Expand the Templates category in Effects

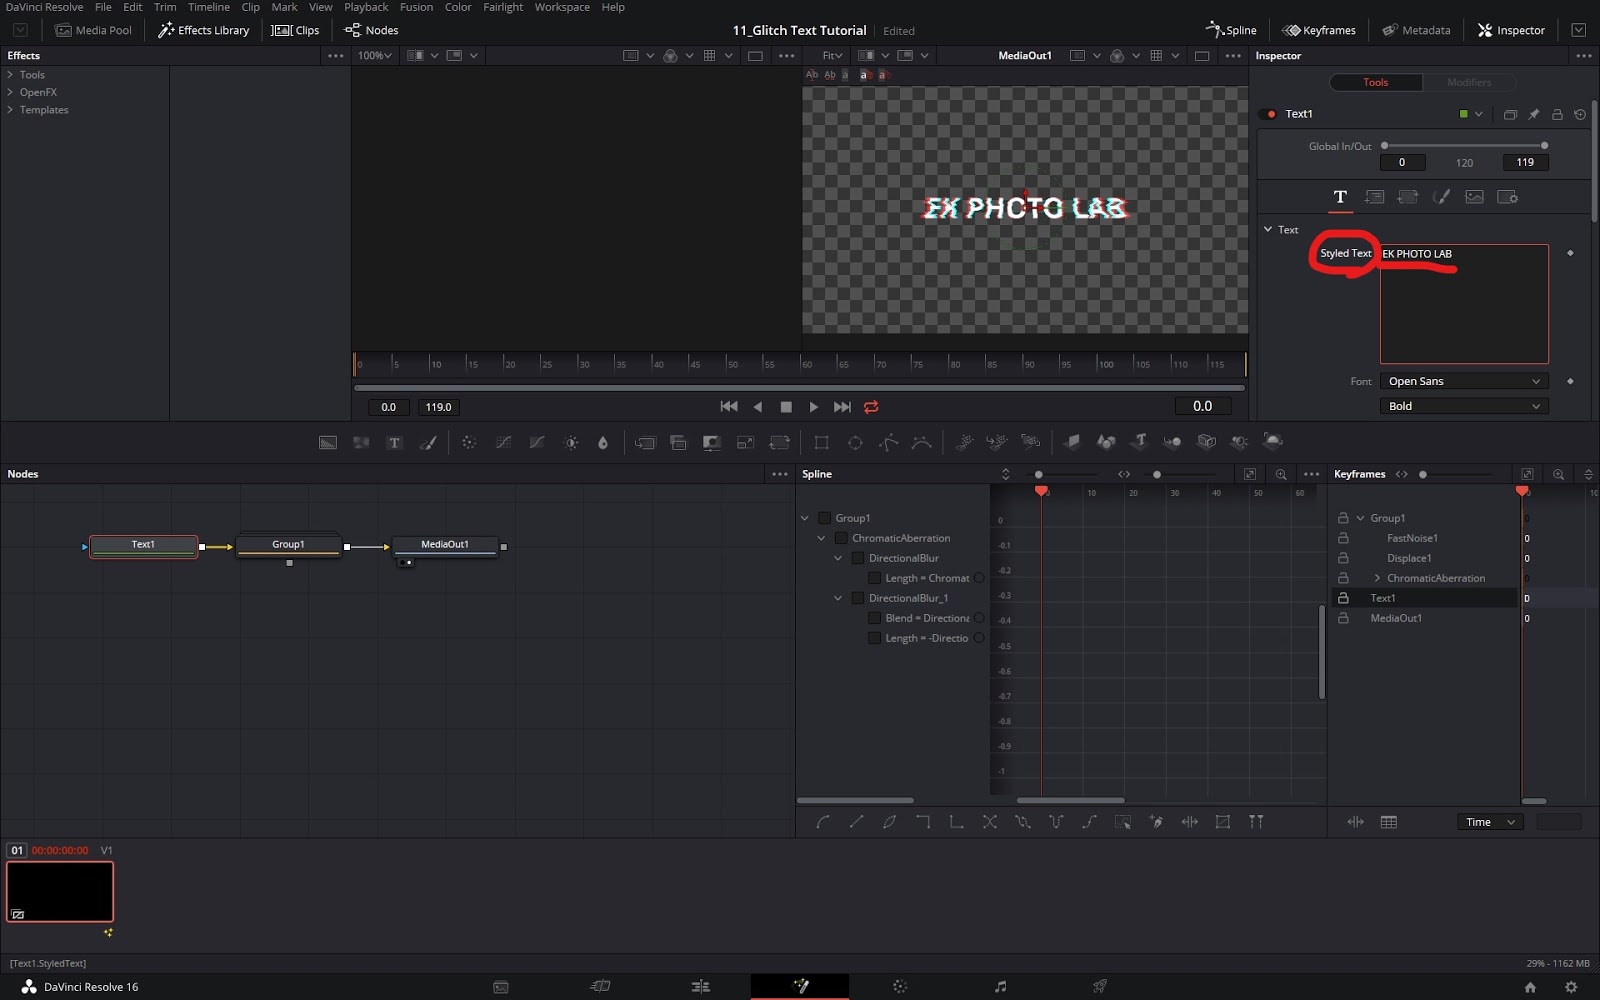pyautogui.click(x=10, y=110)
